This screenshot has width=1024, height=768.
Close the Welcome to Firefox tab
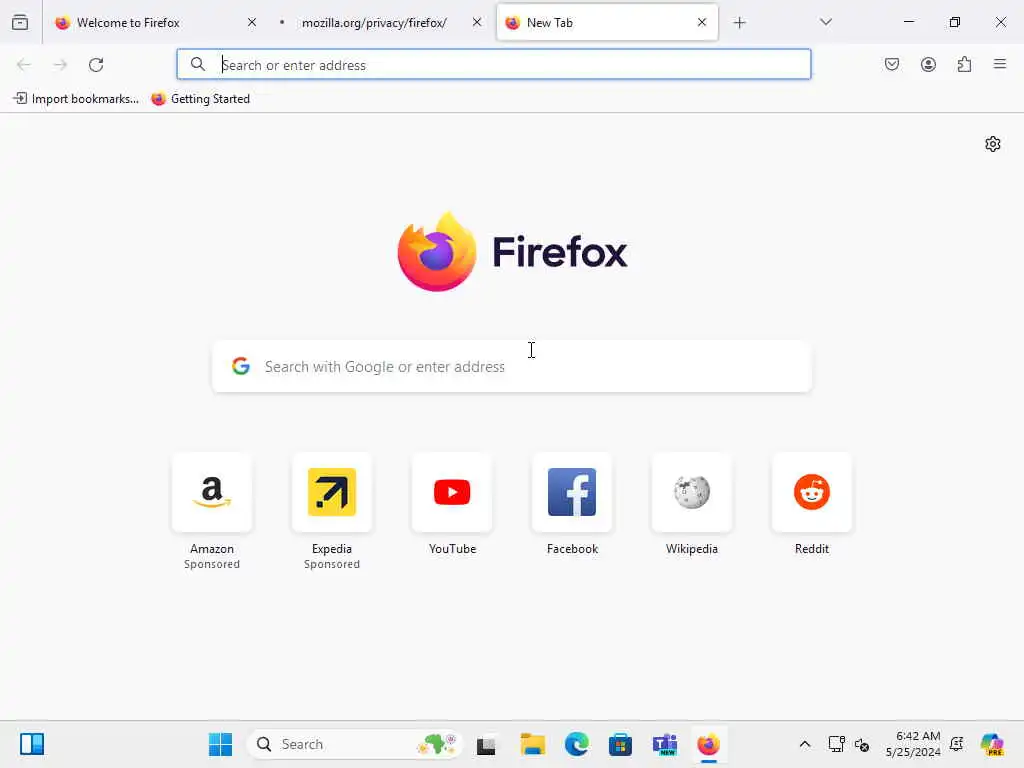pos(252,22)
